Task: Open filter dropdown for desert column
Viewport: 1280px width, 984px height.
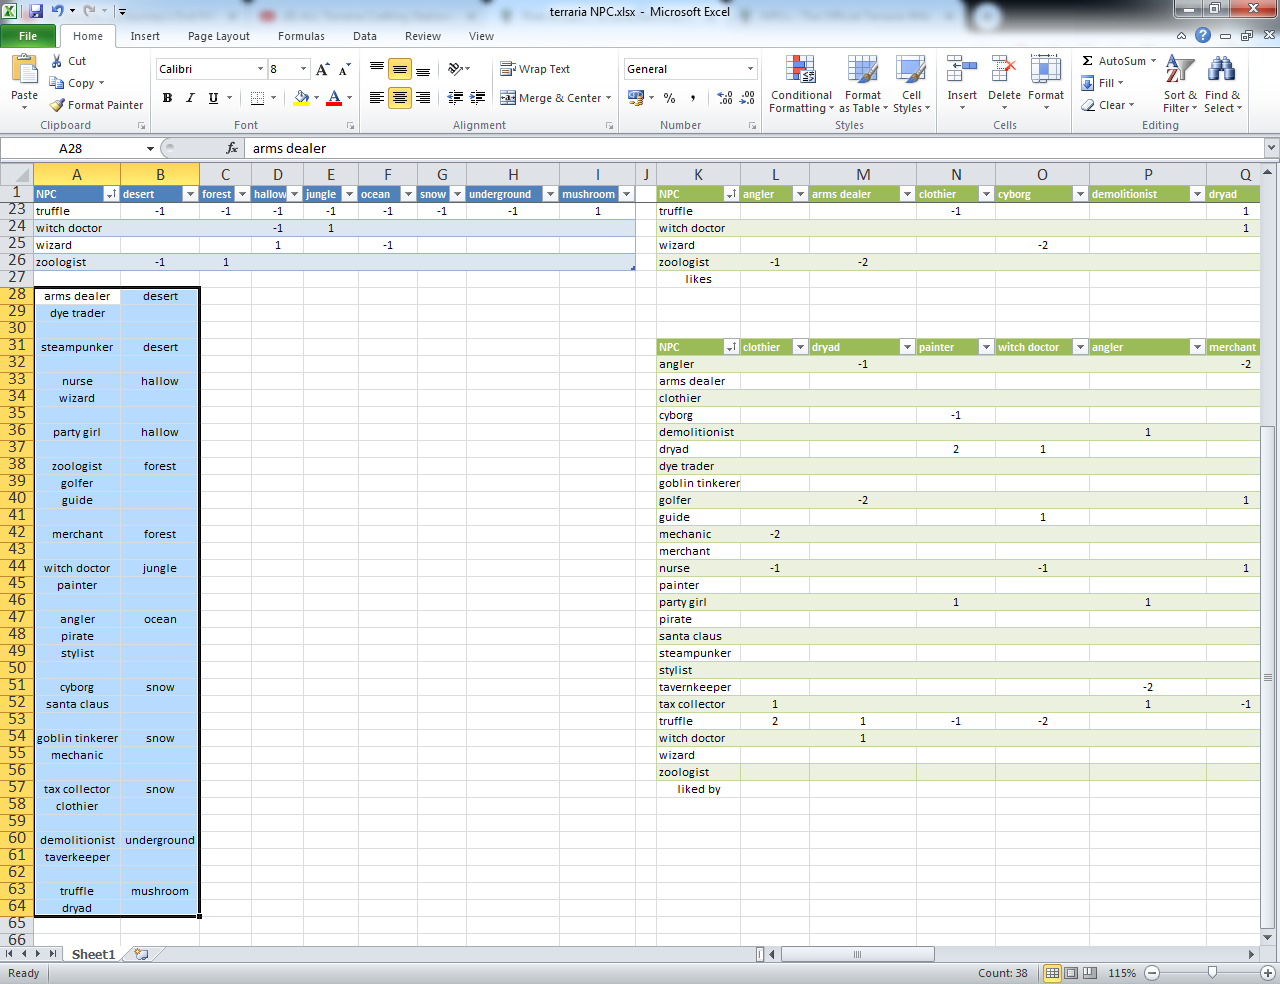Action: [x=190, y=194]
